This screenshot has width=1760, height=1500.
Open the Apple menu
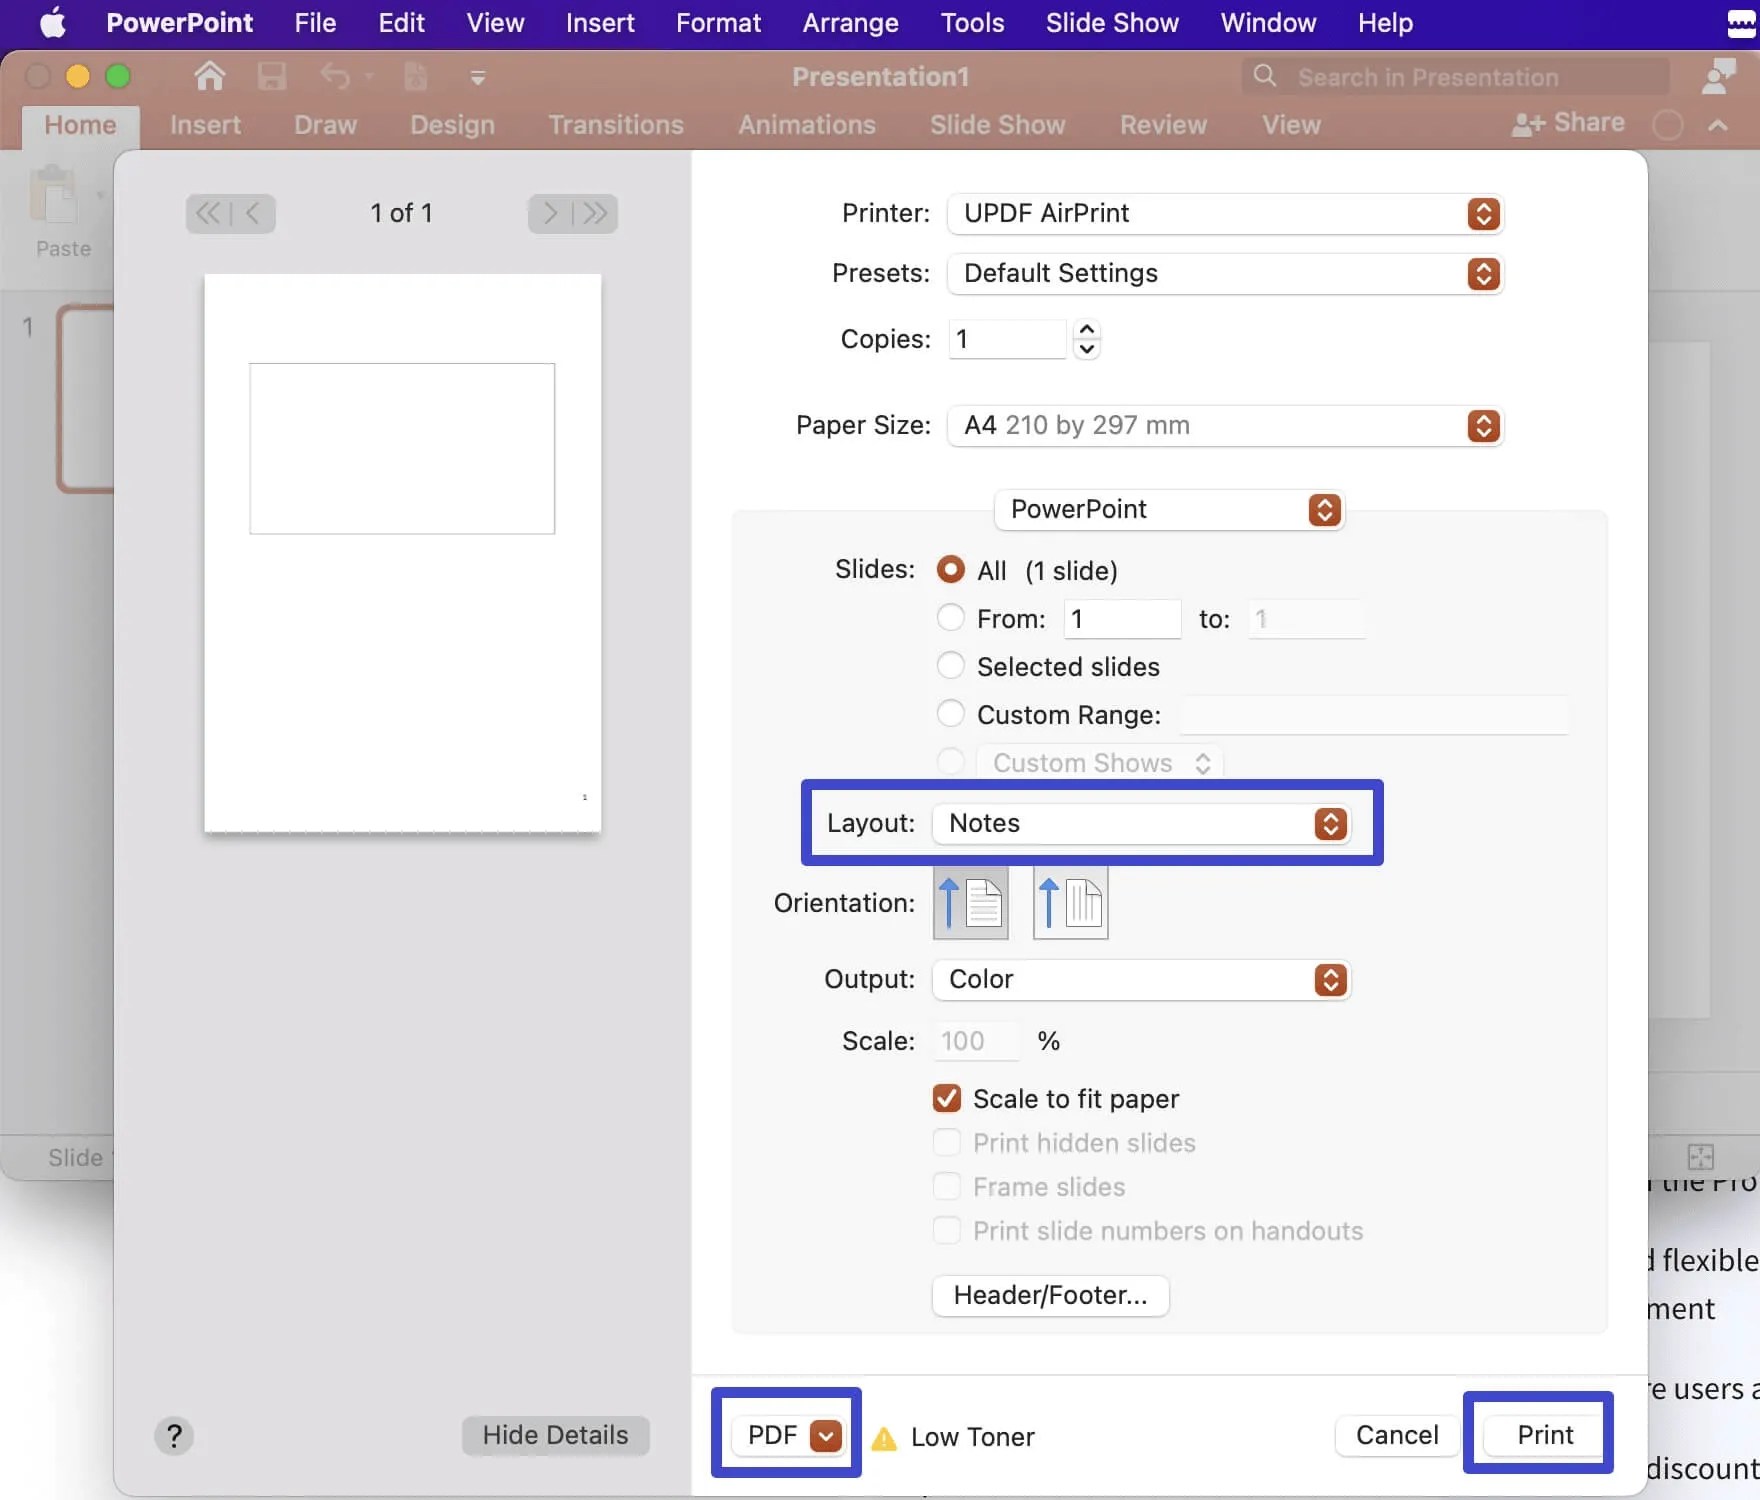(52, 22)
